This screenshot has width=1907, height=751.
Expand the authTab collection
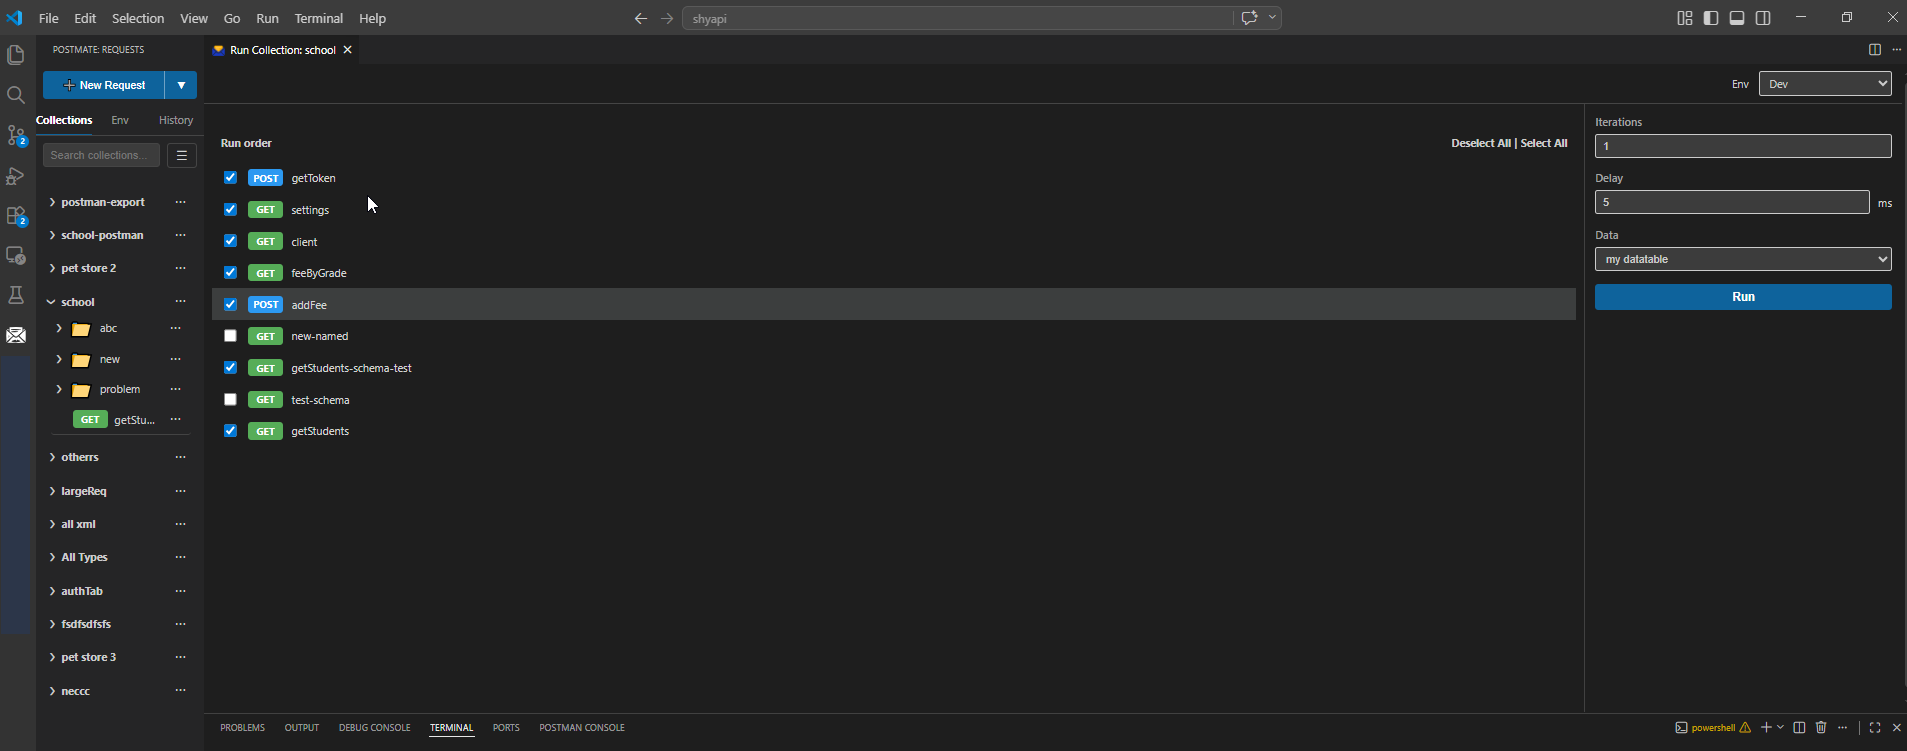click(x=52, y=591)
